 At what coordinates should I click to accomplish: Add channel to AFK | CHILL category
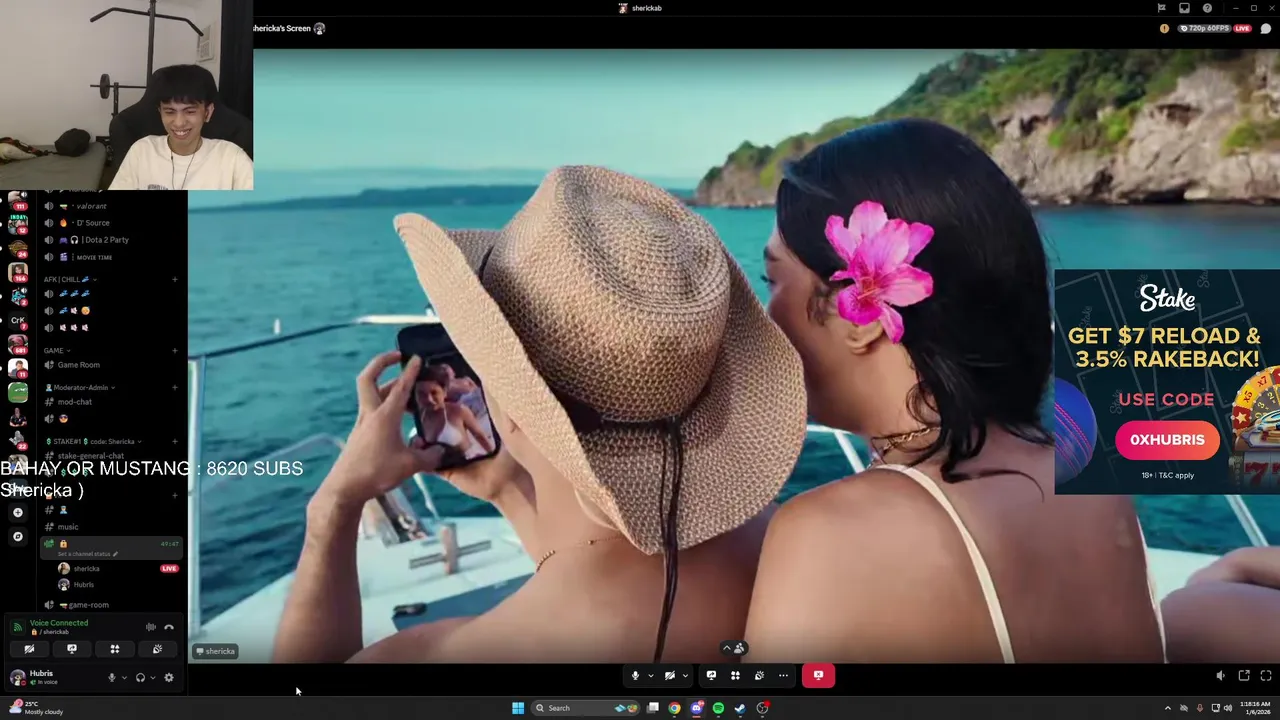[x=175, y=279]
